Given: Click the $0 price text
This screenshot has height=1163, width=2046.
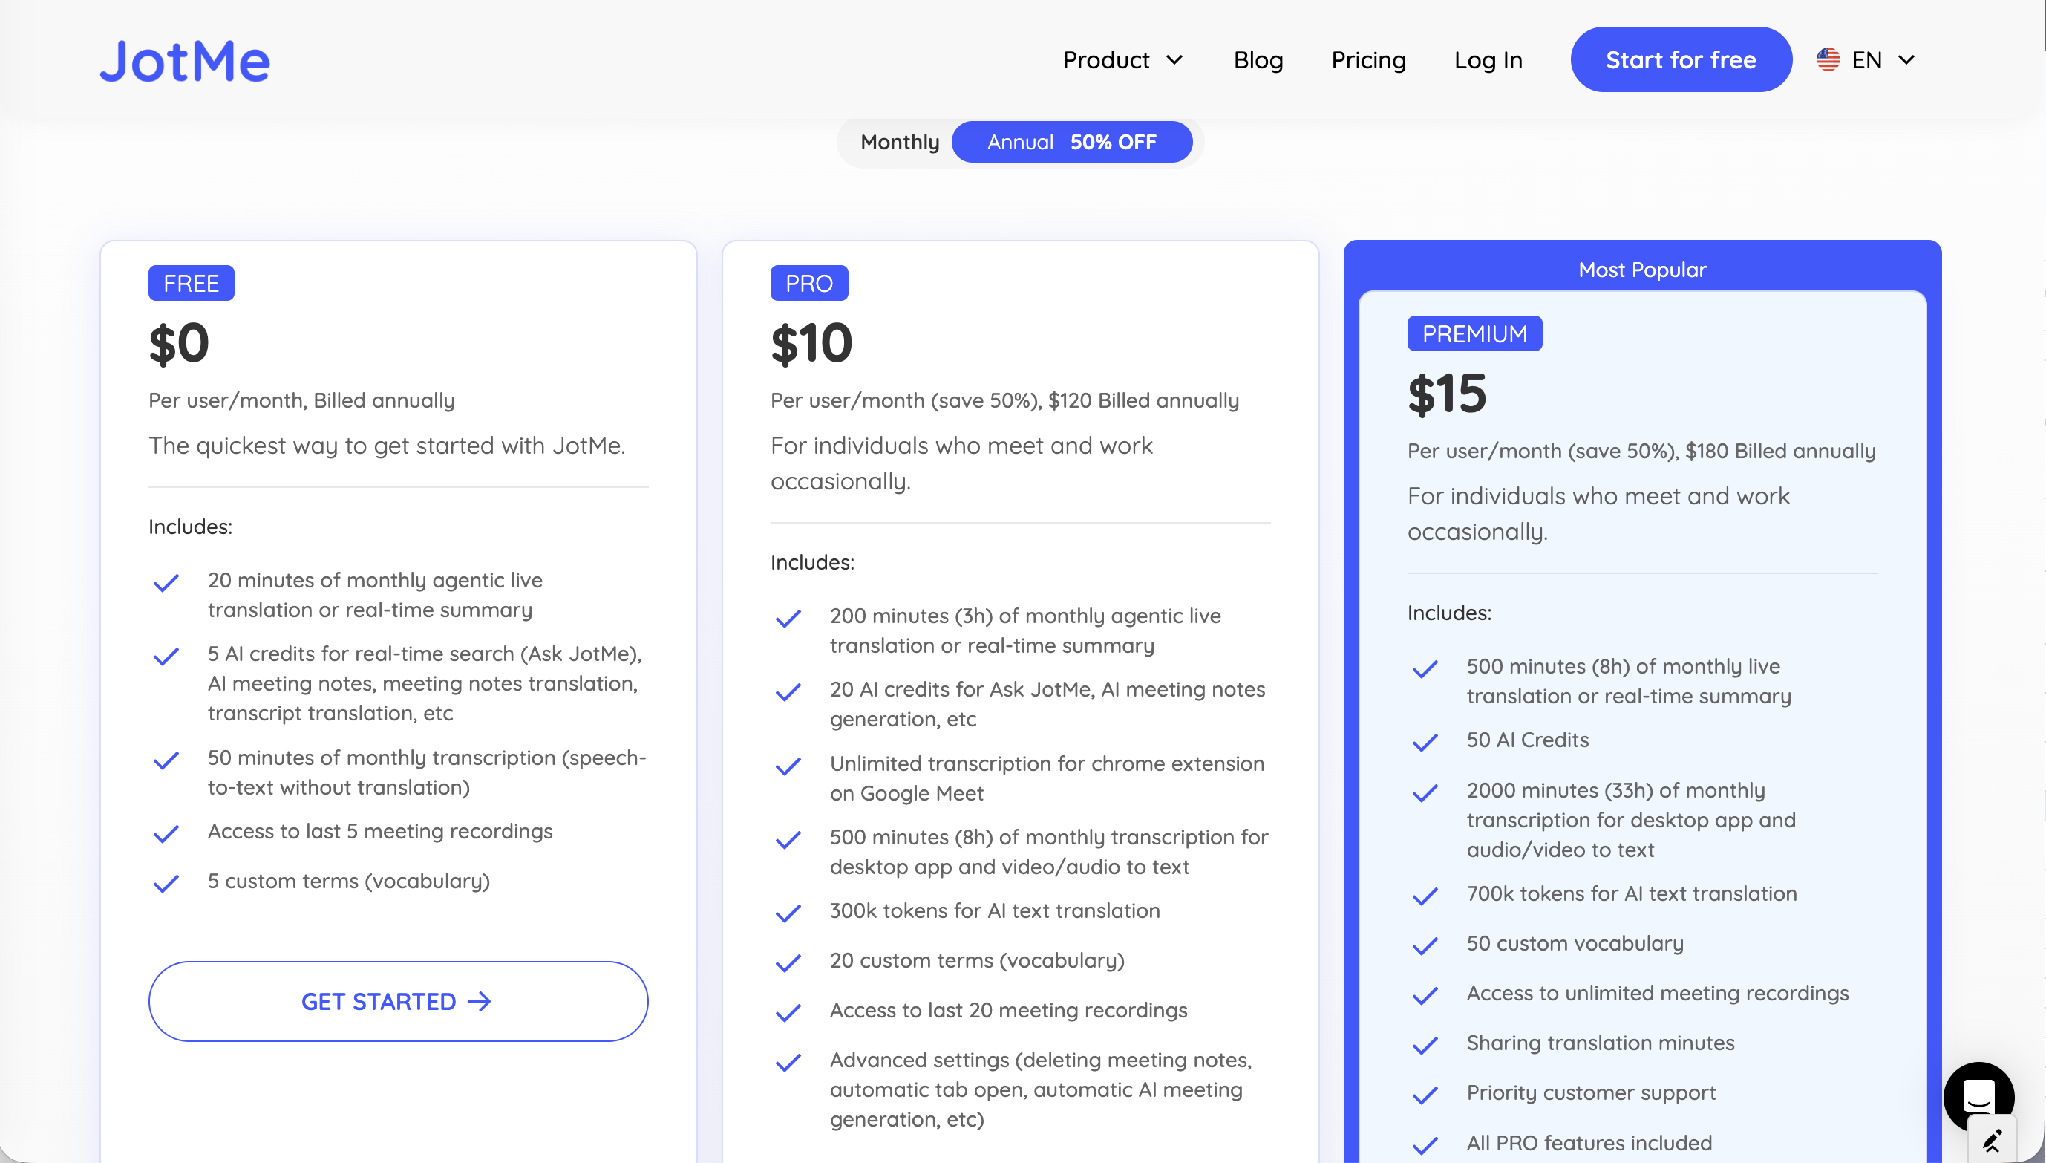Looking at the screenshot, I should (179, 343).
